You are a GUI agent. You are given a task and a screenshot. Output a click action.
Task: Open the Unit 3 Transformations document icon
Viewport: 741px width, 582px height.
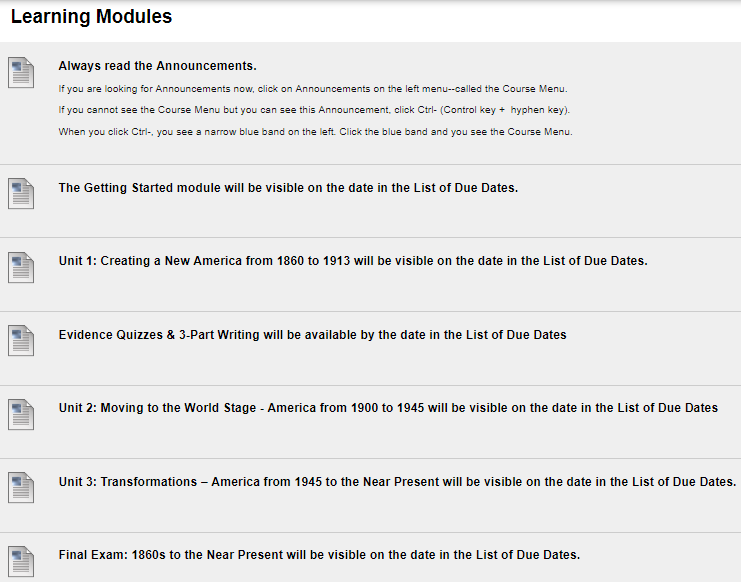click(x=21, y=488)
